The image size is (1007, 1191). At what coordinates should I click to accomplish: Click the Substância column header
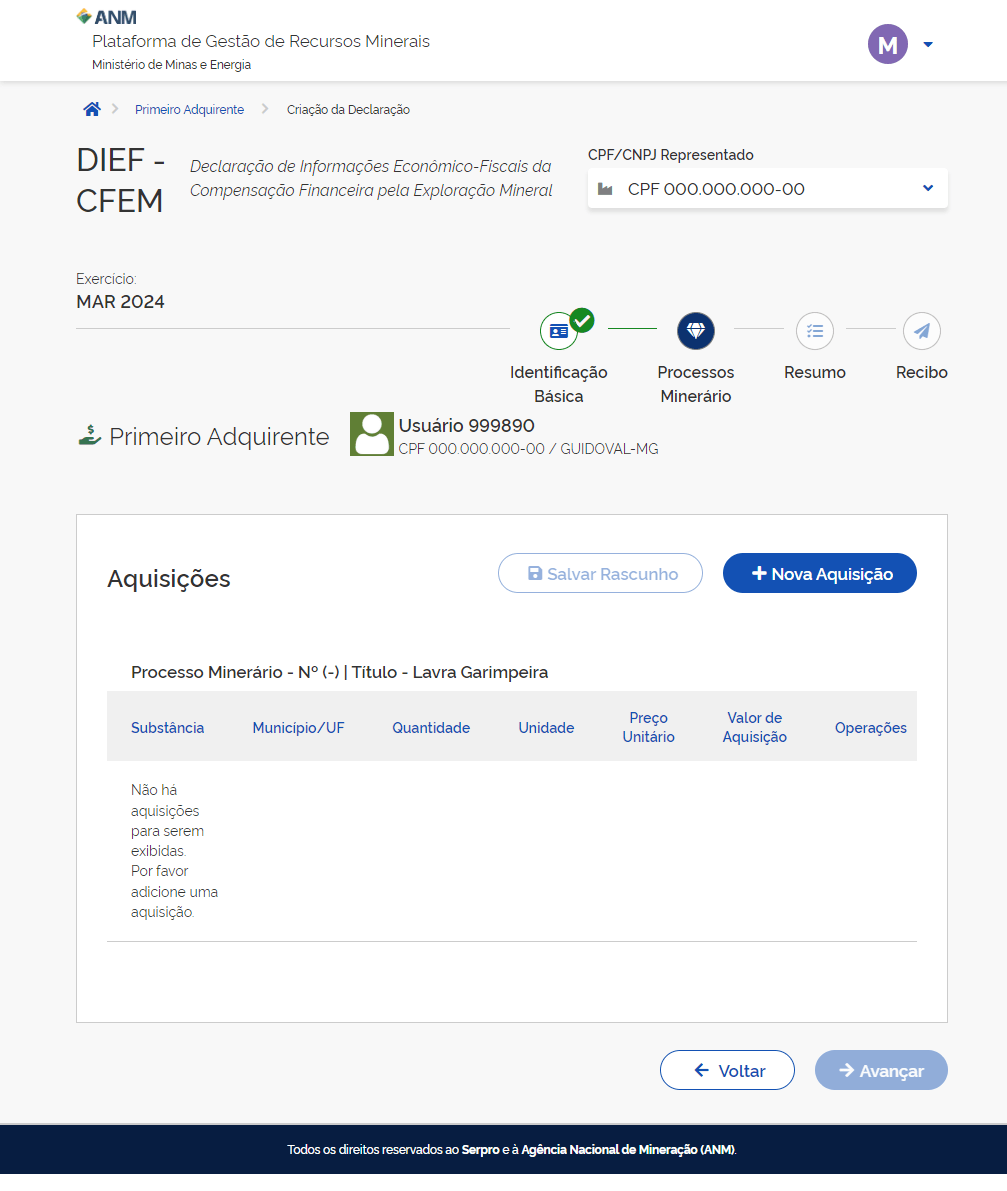[167, 728]
